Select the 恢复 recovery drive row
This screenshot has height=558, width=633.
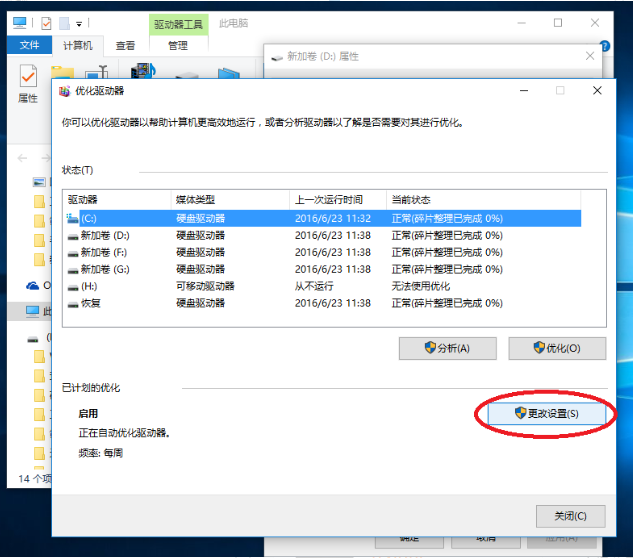tap(324, 303)
